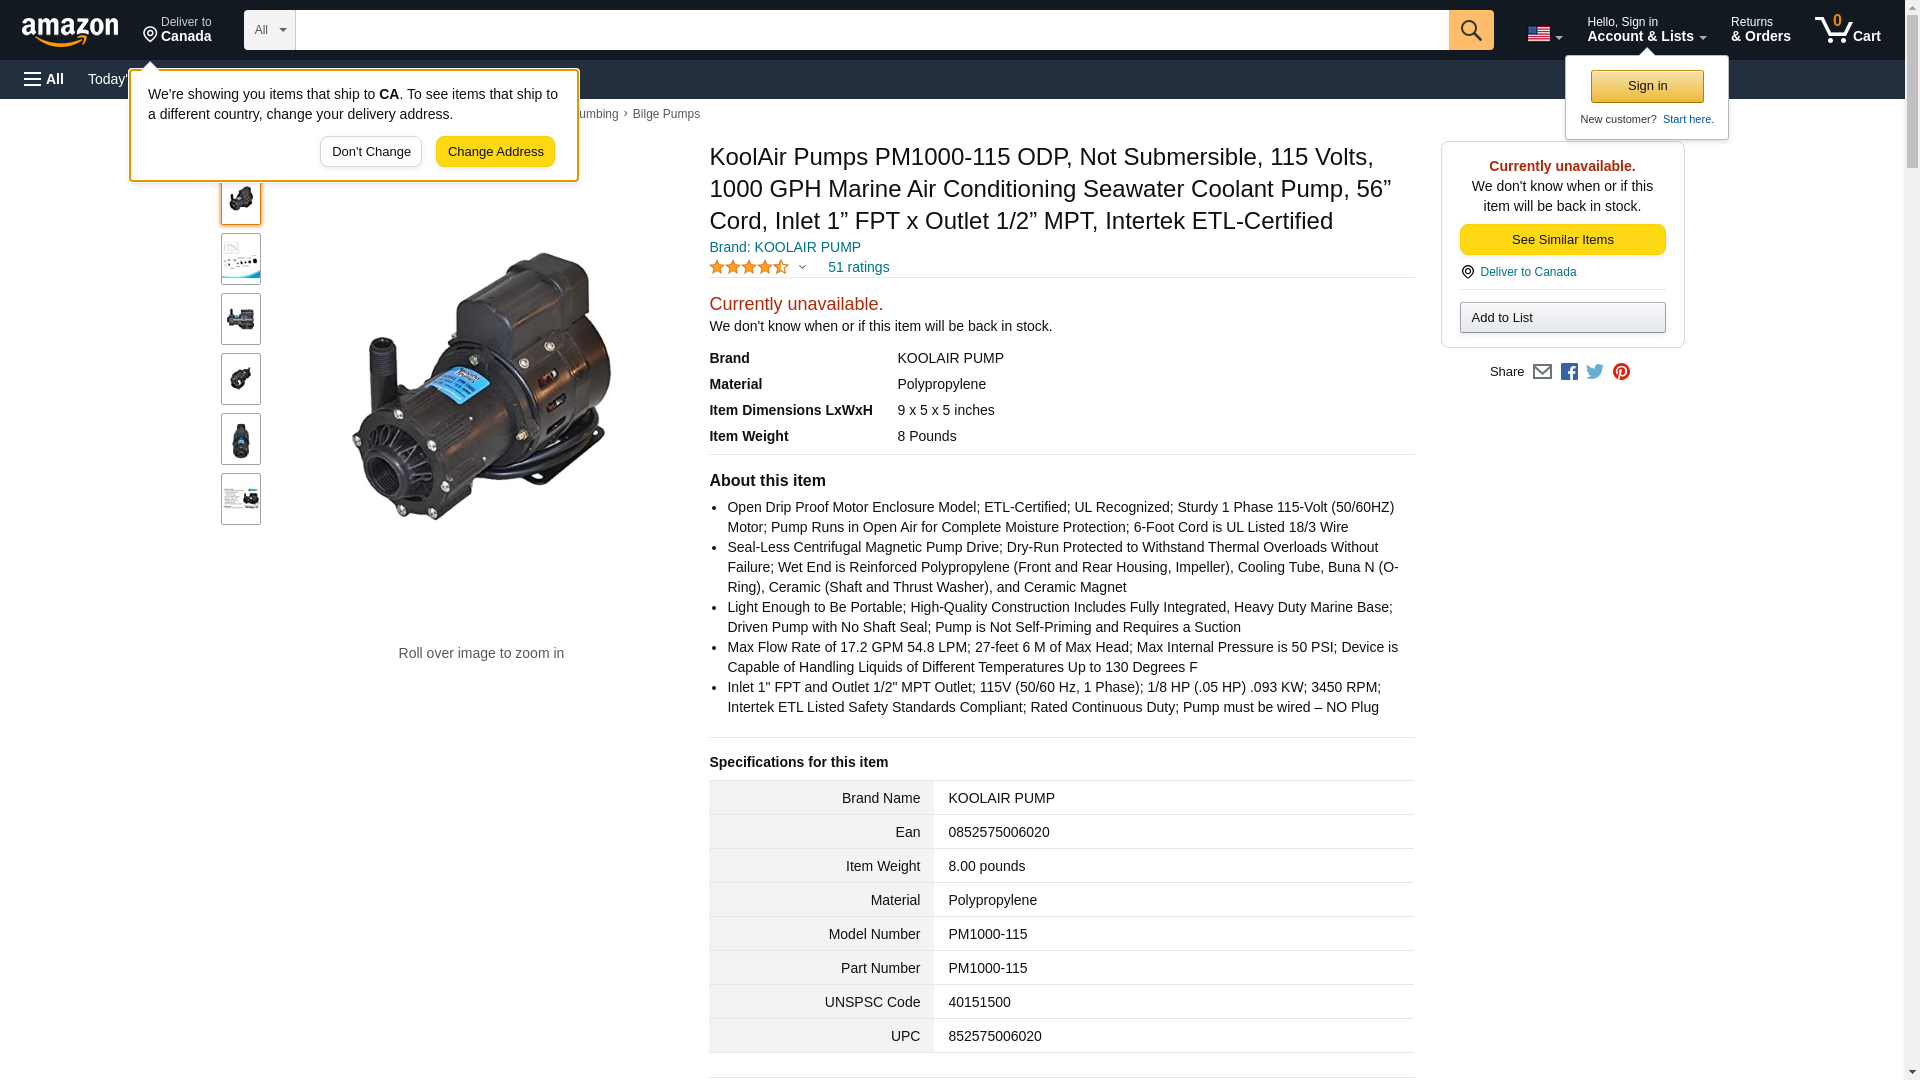Open the shopping cart
Viewport: 1920px width, 1080px height.
pyautogui.click(x=1847, y=30)
